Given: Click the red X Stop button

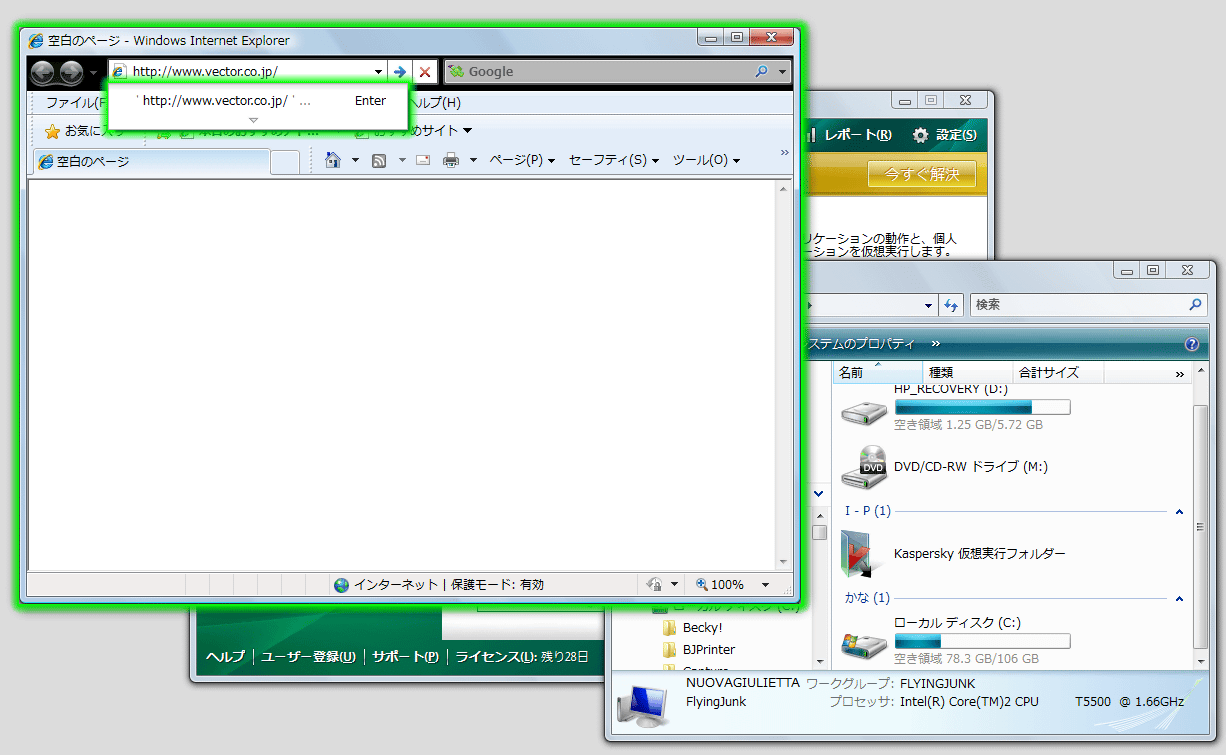Looking at the screenshot, I should [x=425, y=72].
